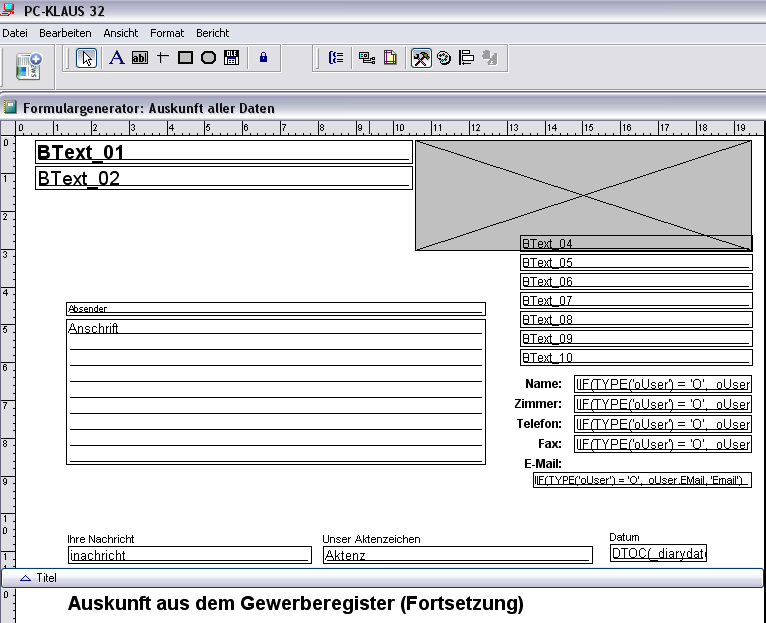Toggle the button lock padlock
766x623 pixels.
coord(264,58)
